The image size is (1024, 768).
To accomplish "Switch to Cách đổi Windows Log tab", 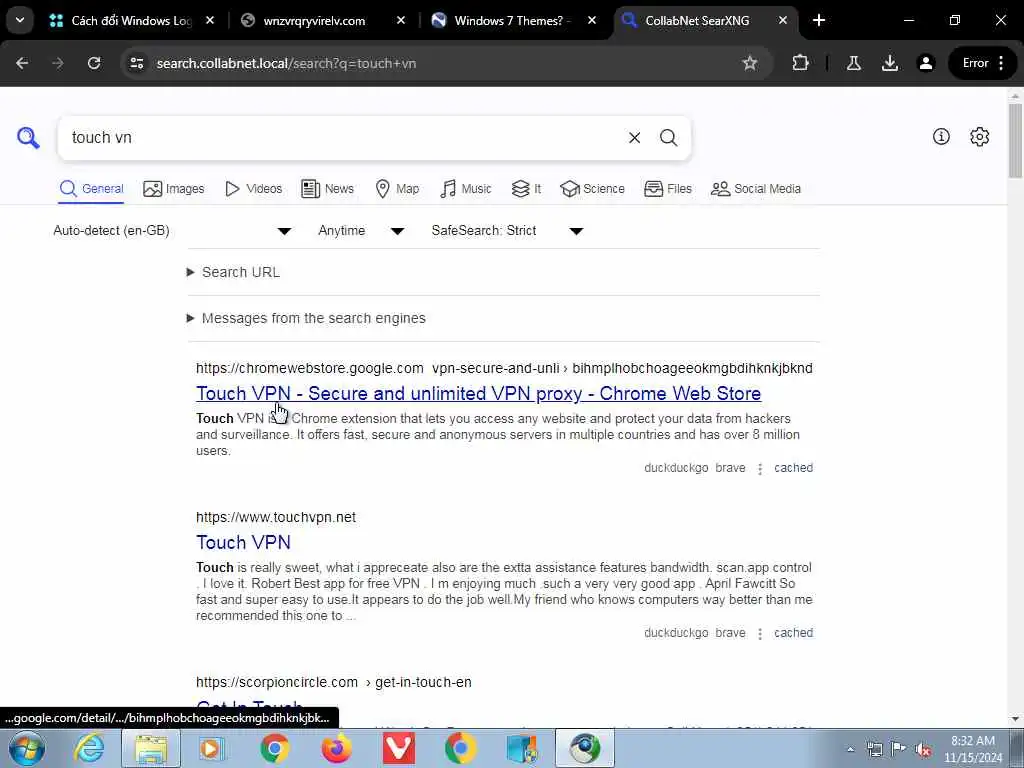I will (131, 21).
